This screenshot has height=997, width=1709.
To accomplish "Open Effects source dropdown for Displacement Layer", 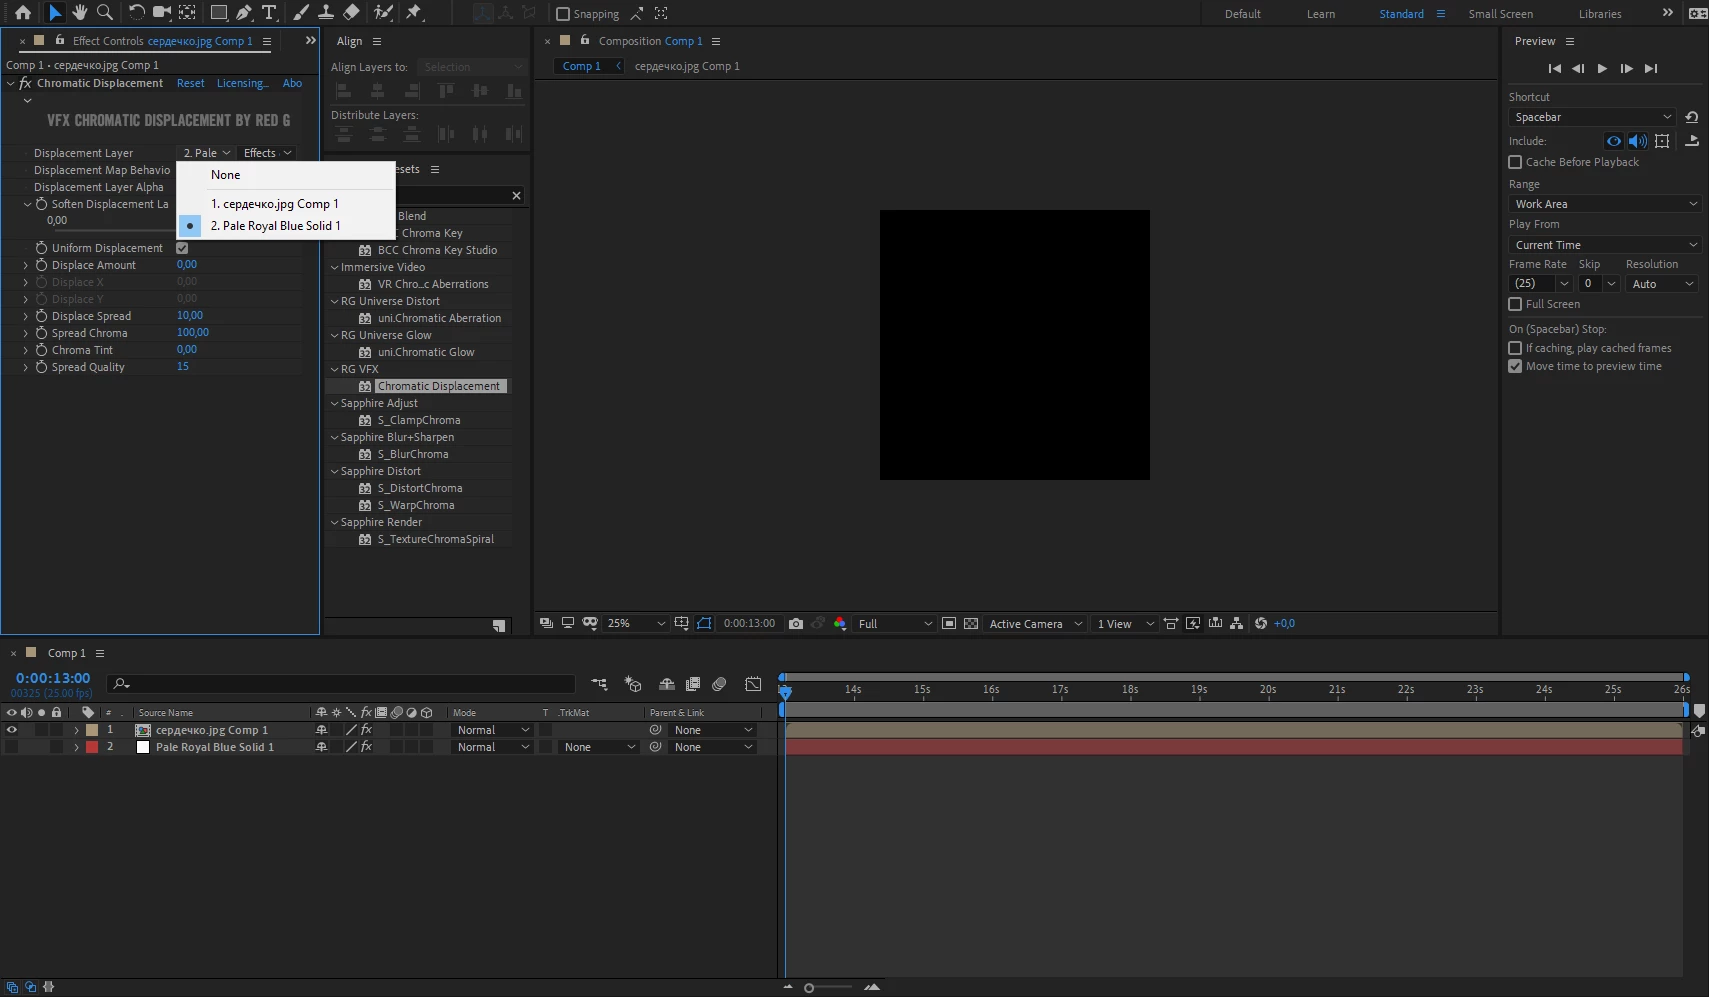I will click(x=267, y=153).
